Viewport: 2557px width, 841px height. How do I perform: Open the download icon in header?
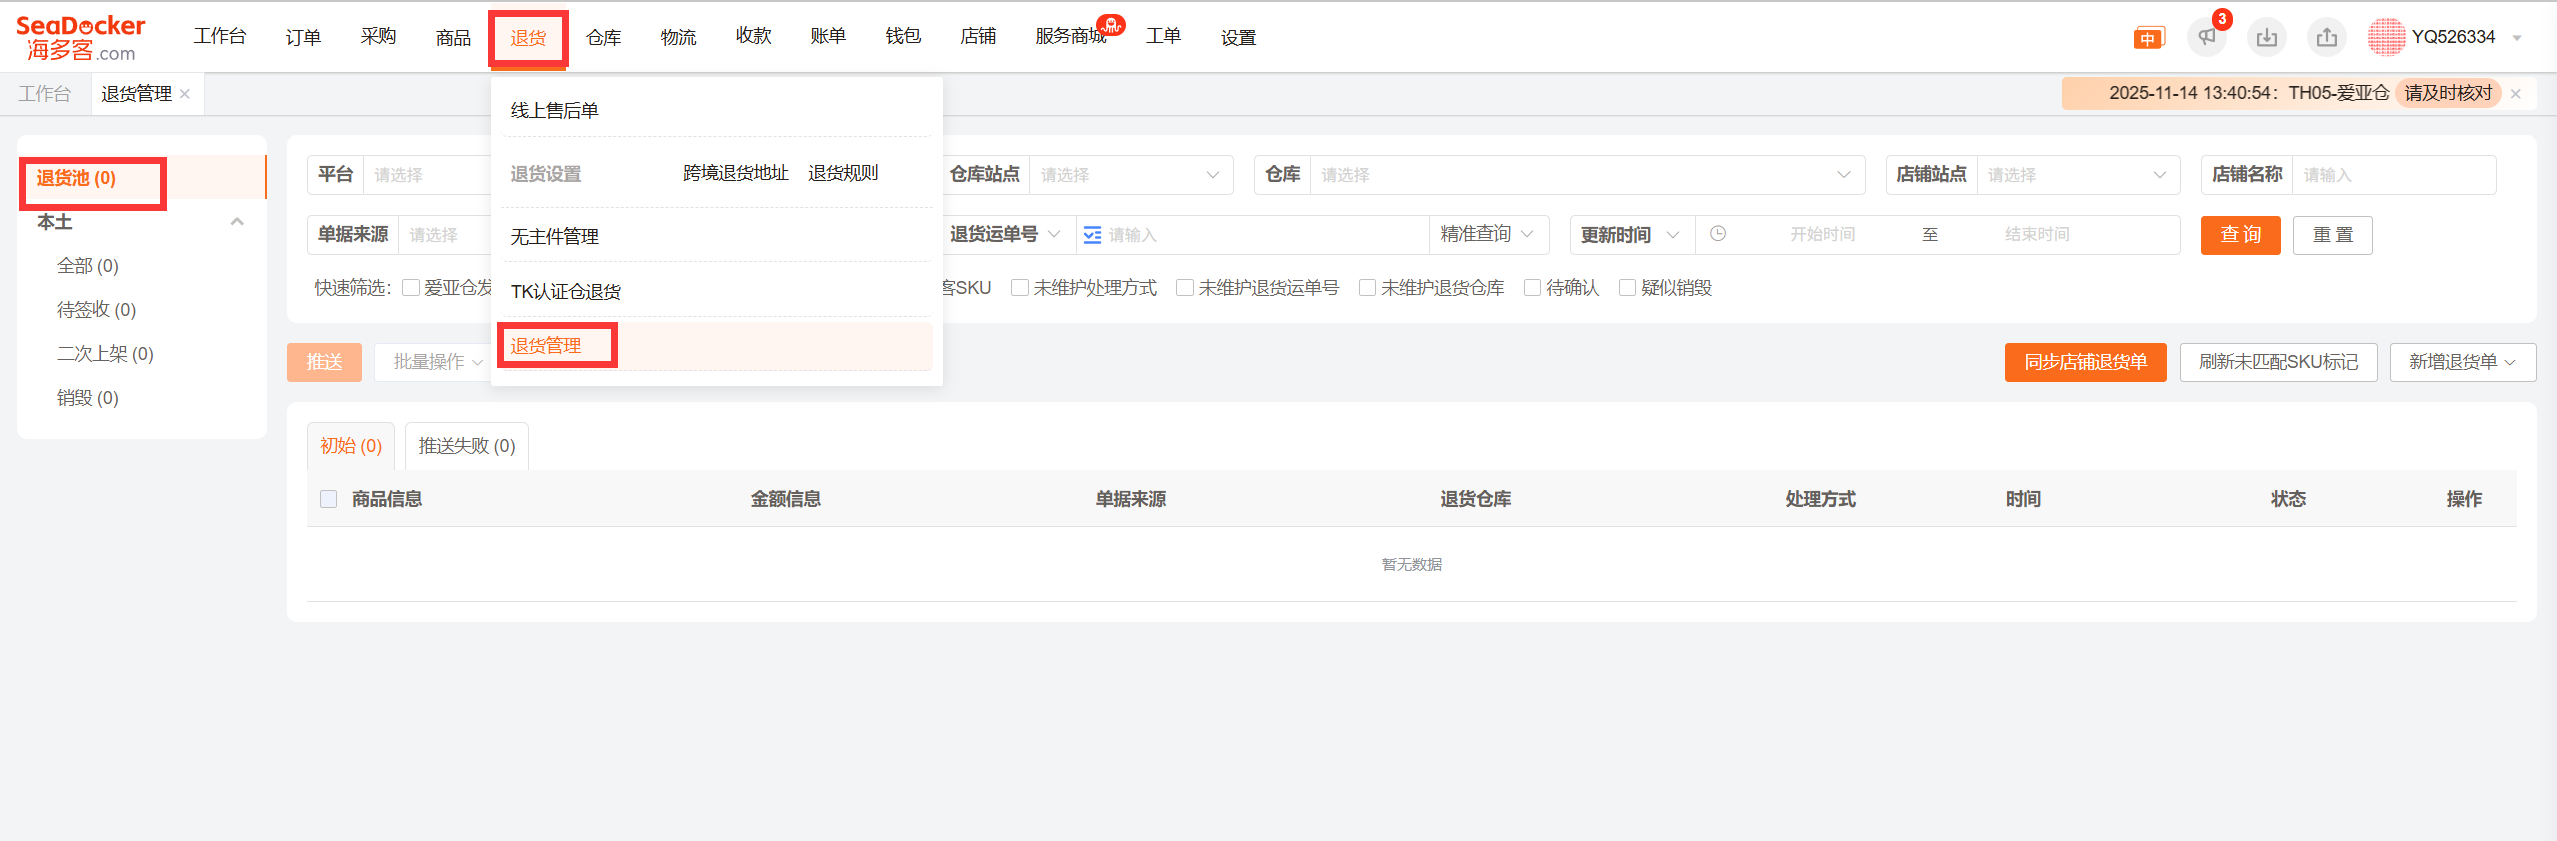pyautogui.click(x=2267, y=38)
